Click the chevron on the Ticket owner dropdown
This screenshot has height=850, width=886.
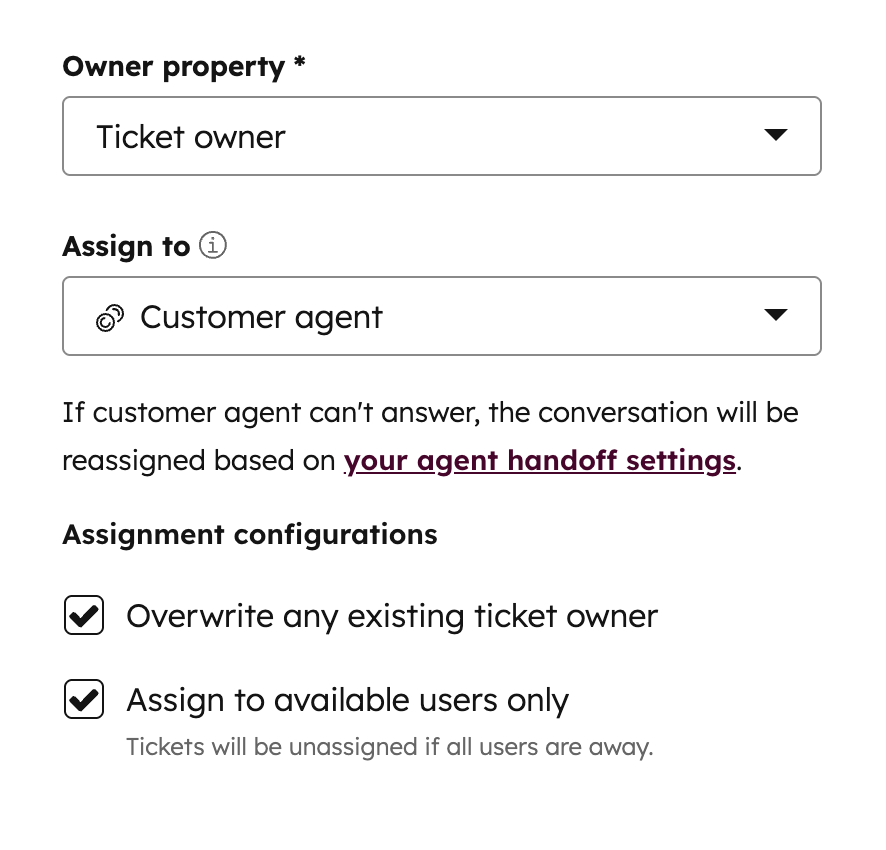pyautogui.click(x=777, y=135)
